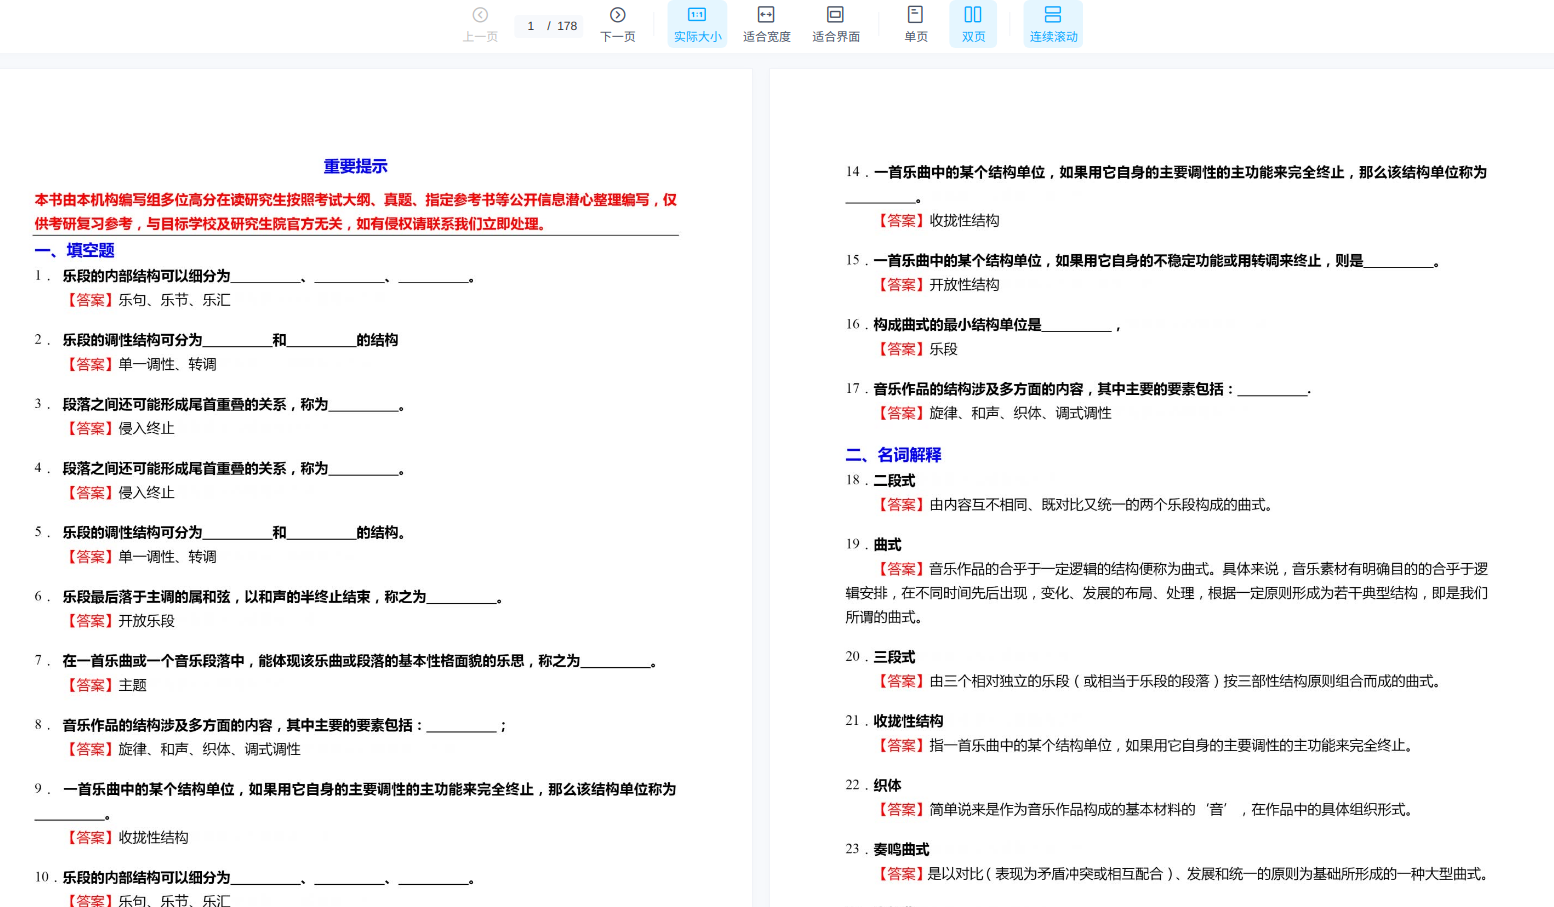Click question 22 term 织体

coord(887,786)
